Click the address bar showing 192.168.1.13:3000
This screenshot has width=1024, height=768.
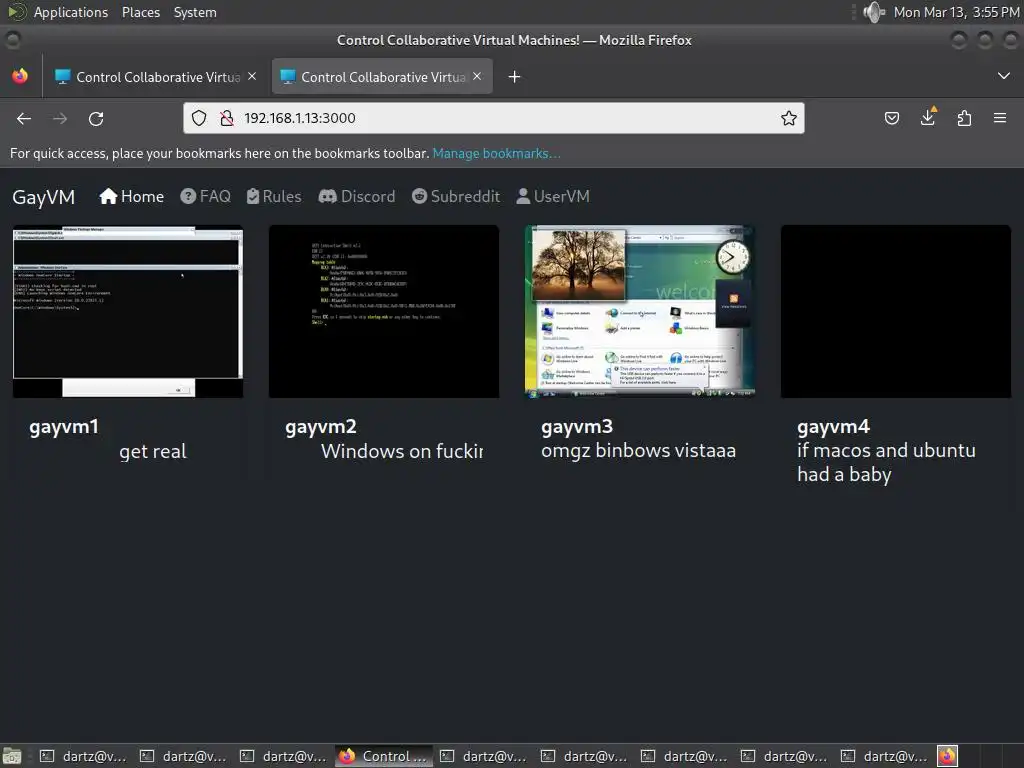pyautogui.click(x=494, y=118)
